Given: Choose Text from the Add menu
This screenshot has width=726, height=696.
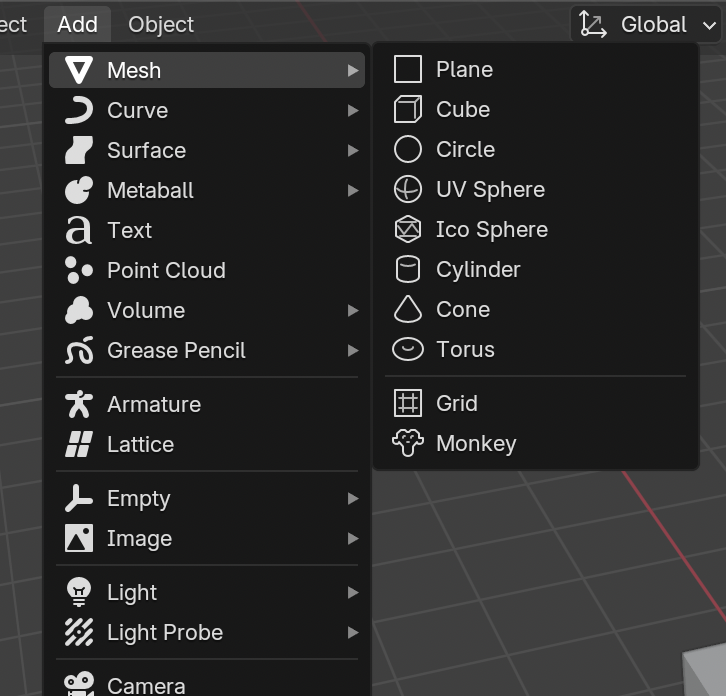Looking at the screenshot, I should click(129, 230).
